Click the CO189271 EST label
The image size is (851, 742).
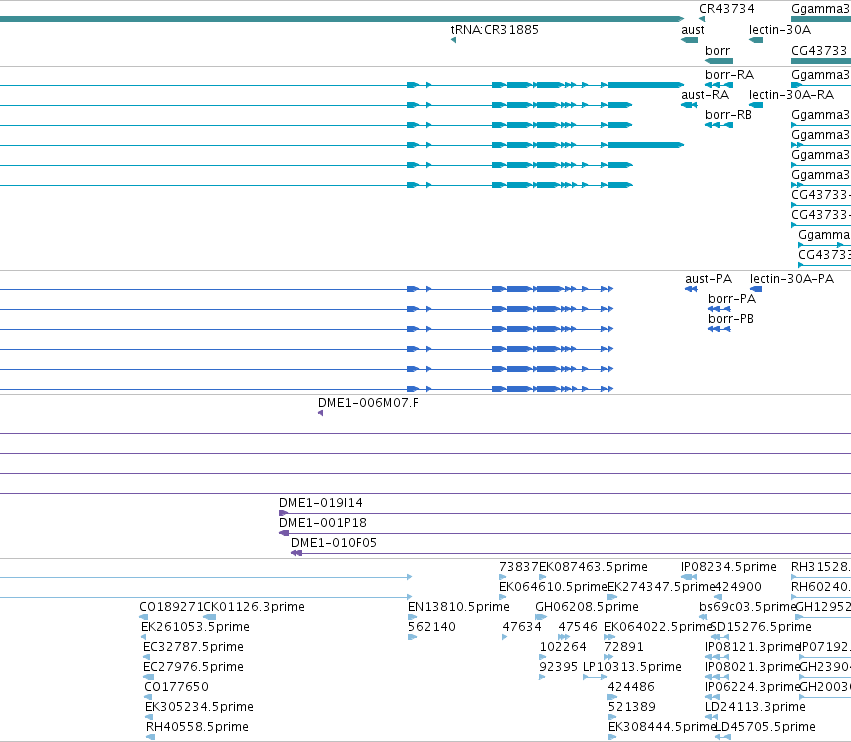[x=171, y=607]
